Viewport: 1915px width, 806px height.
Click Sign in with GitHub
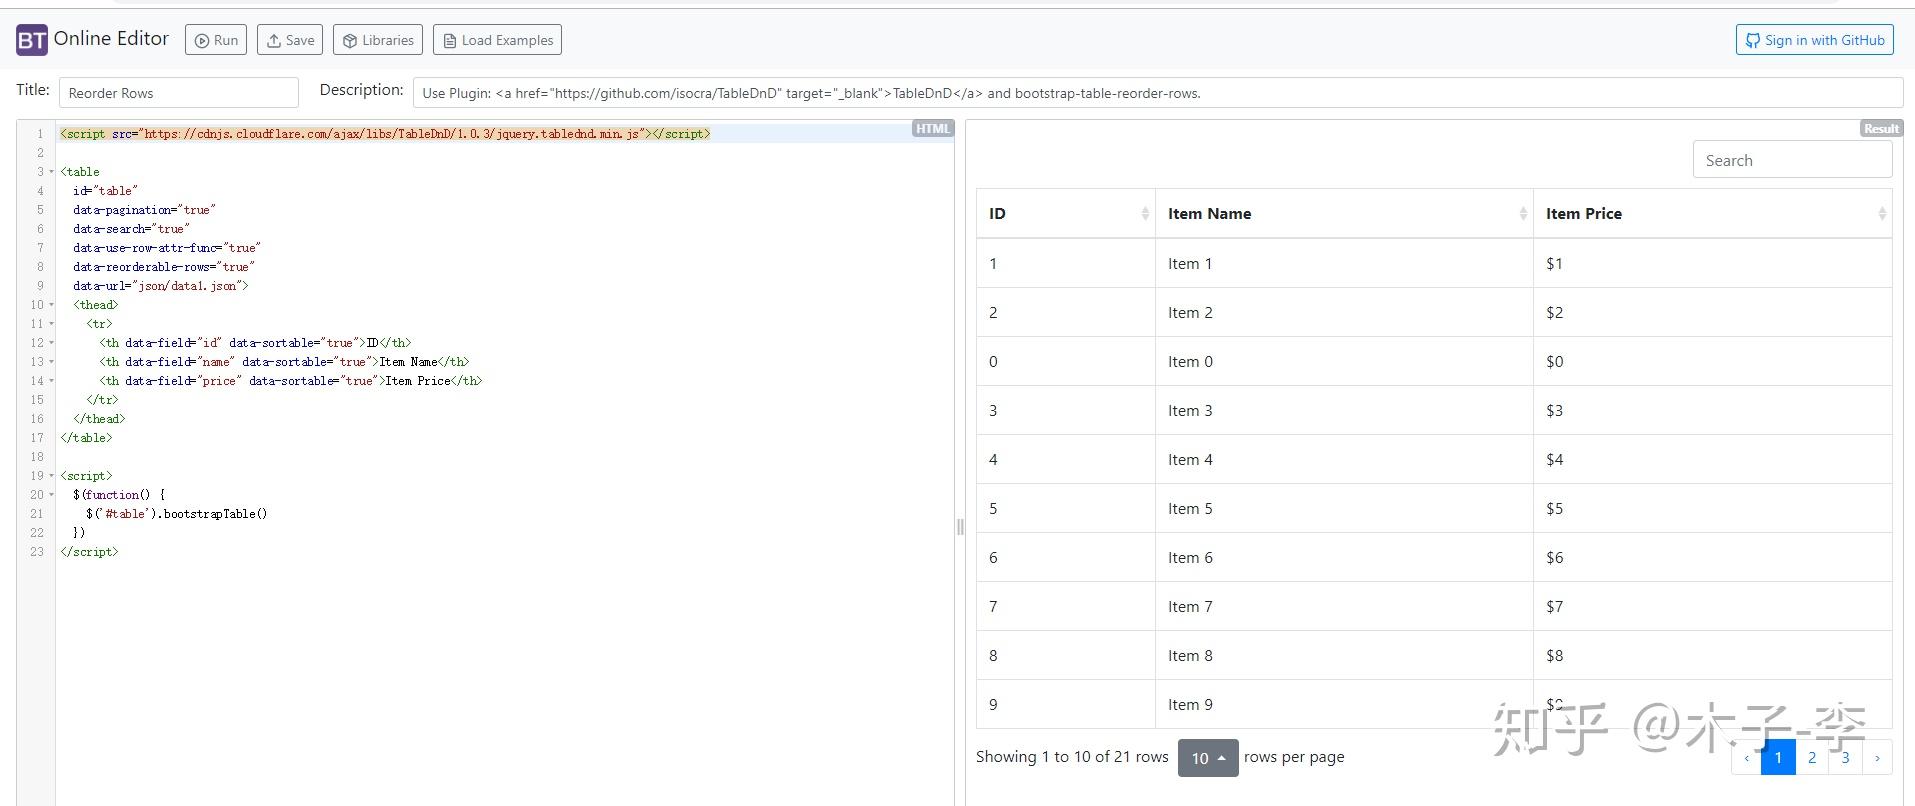coord(1814,41)
